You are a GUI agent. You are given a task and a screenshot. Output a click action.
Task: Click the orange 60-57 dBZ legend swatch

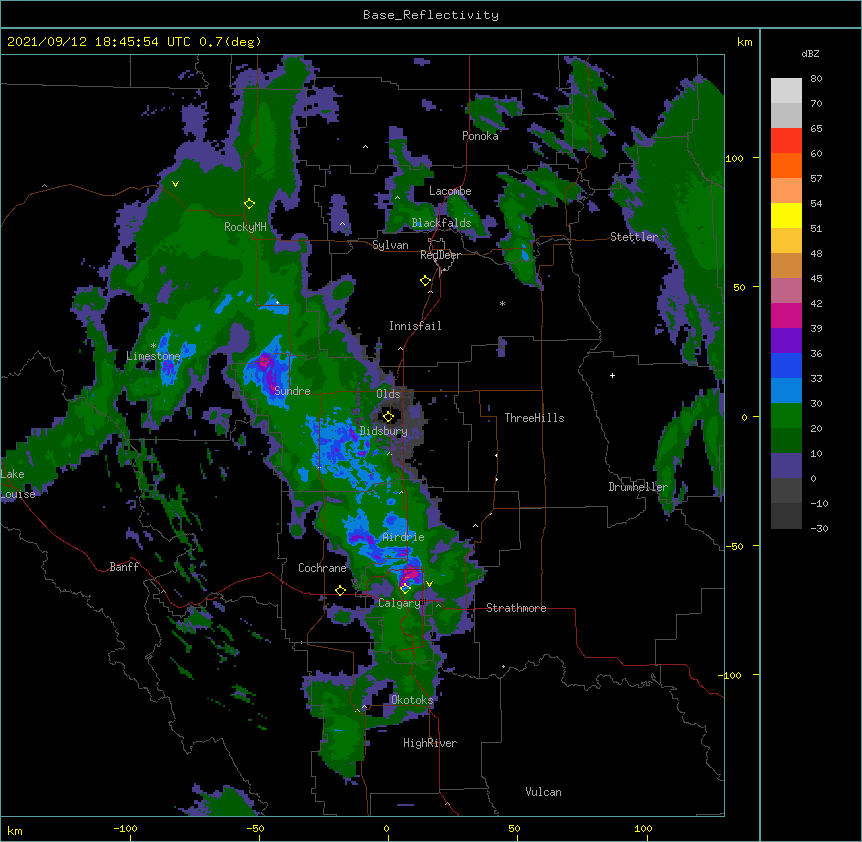click(x=786, y=166)
